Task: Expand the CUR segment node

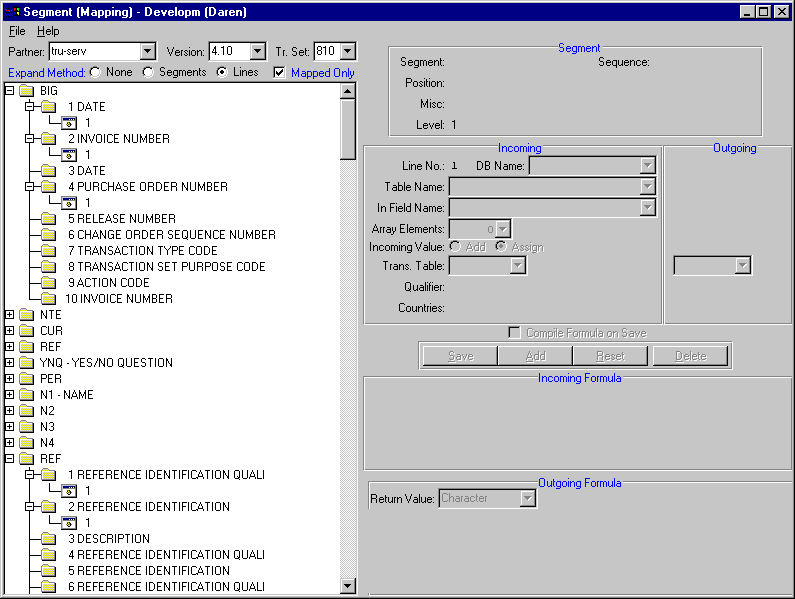Action: click(x=10, y=331)
